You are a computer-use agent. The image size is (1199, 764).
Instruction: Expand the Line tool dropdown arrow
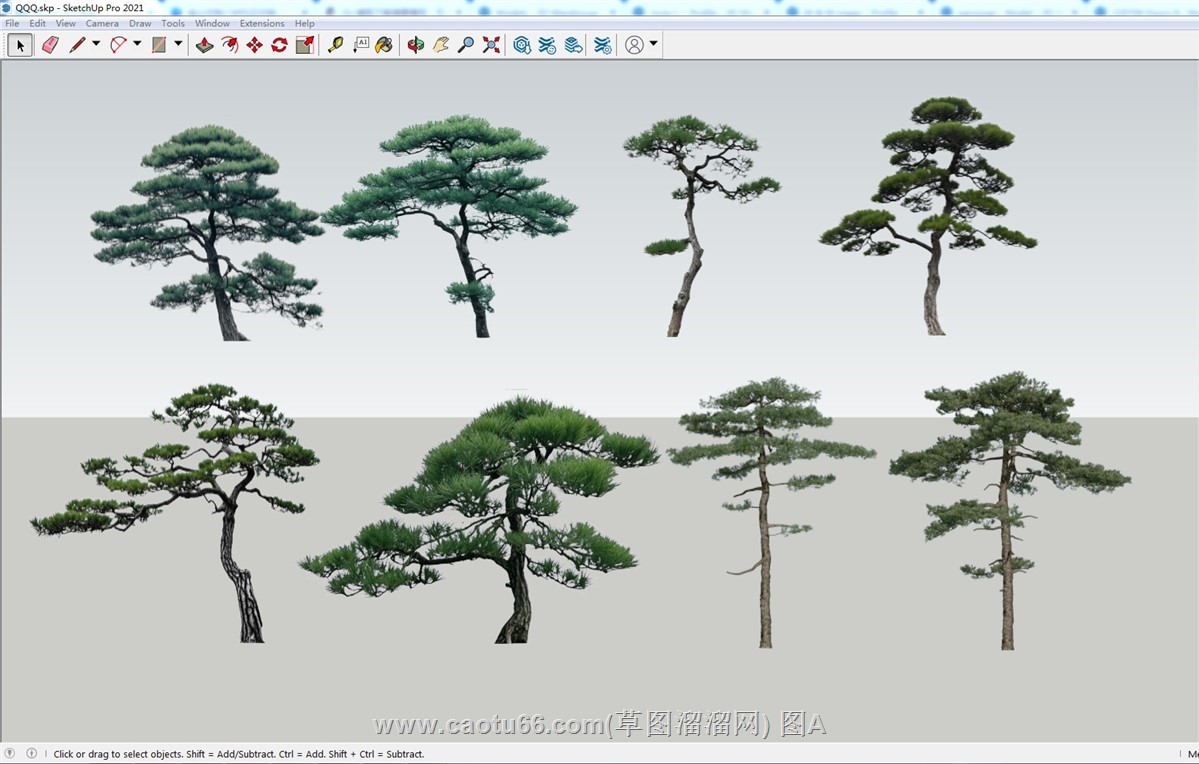coord(96,44)
